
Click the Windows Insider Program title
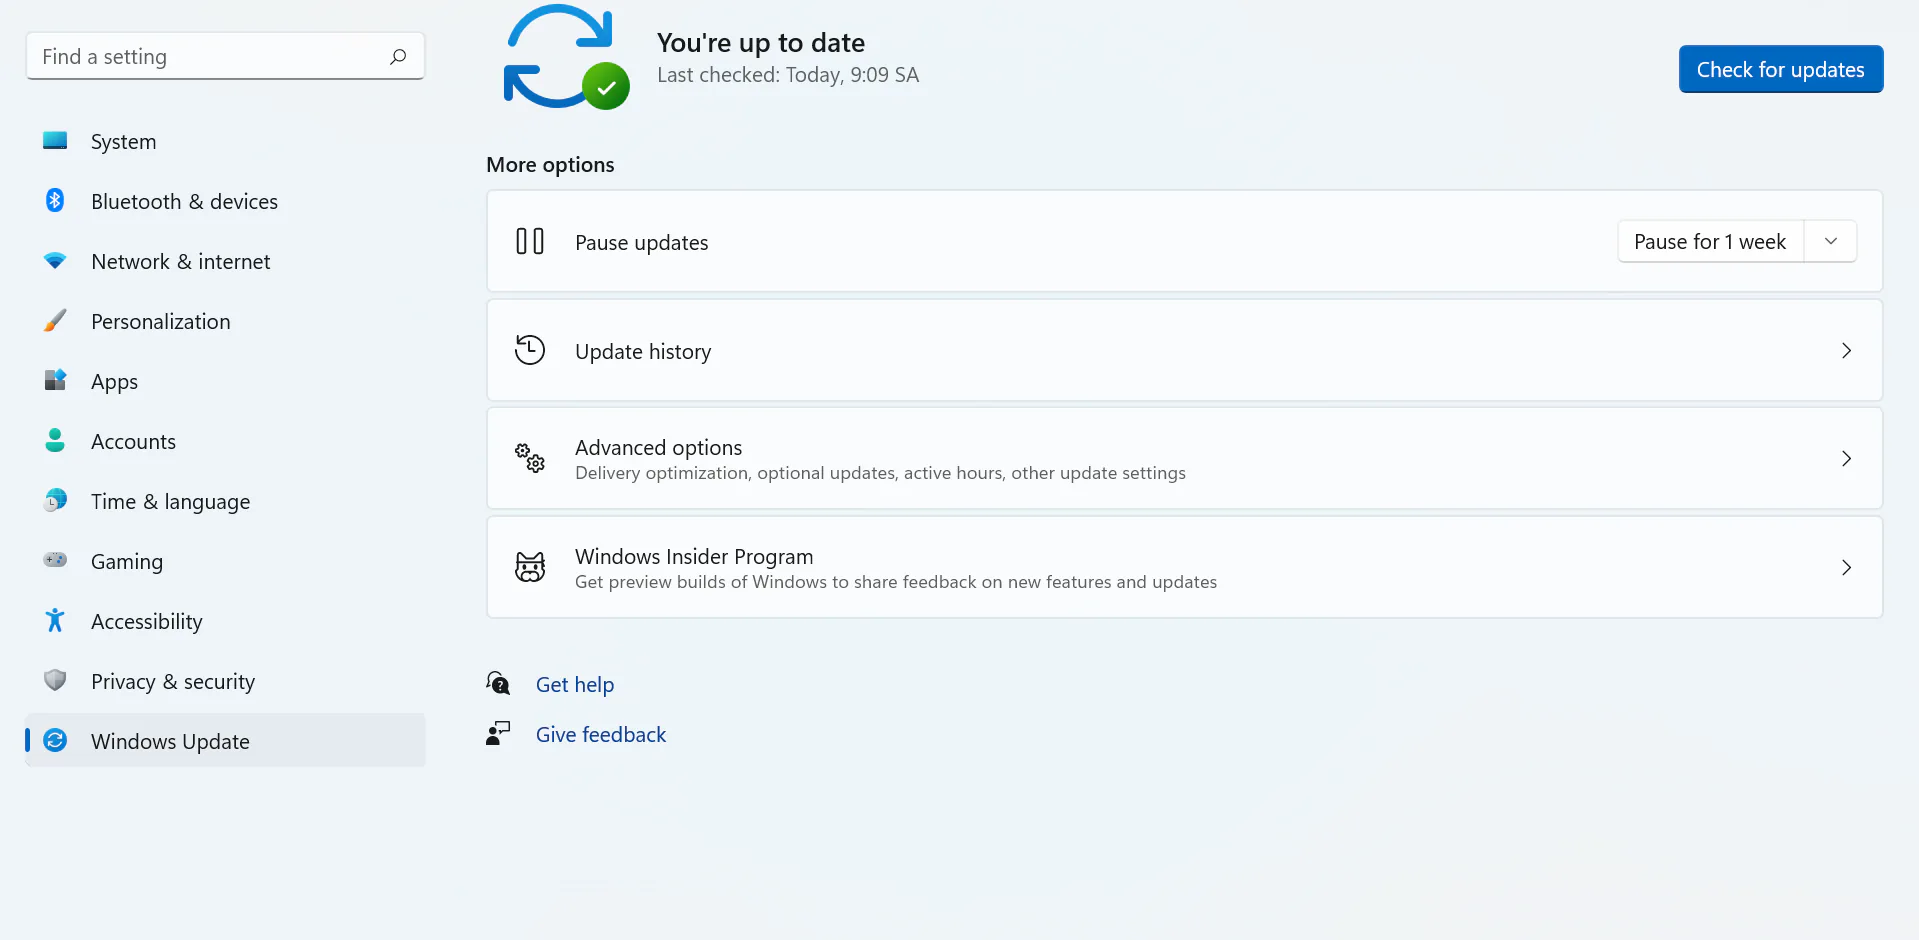(x=694, y=556)
